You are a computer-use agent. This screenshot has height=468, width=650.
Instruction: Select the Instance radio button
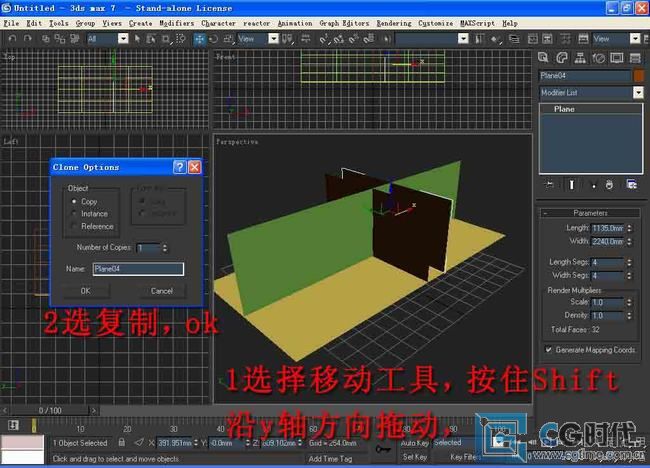[74, 213]
